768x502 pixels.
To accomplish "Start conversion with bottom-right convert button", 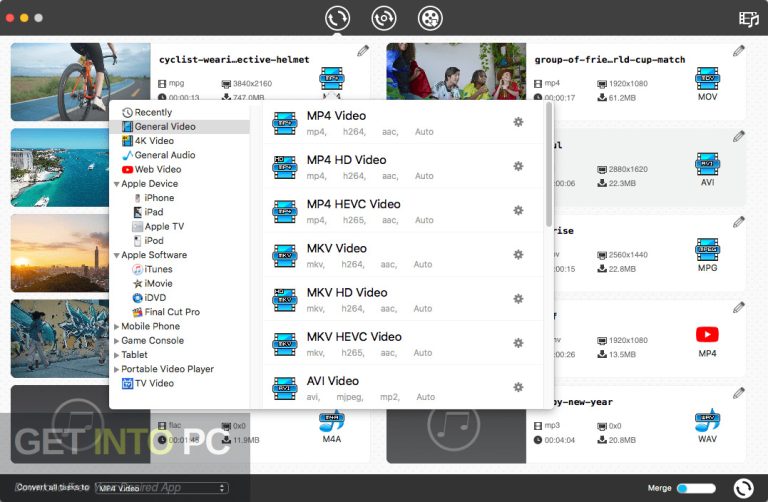I will coord(744,488).
